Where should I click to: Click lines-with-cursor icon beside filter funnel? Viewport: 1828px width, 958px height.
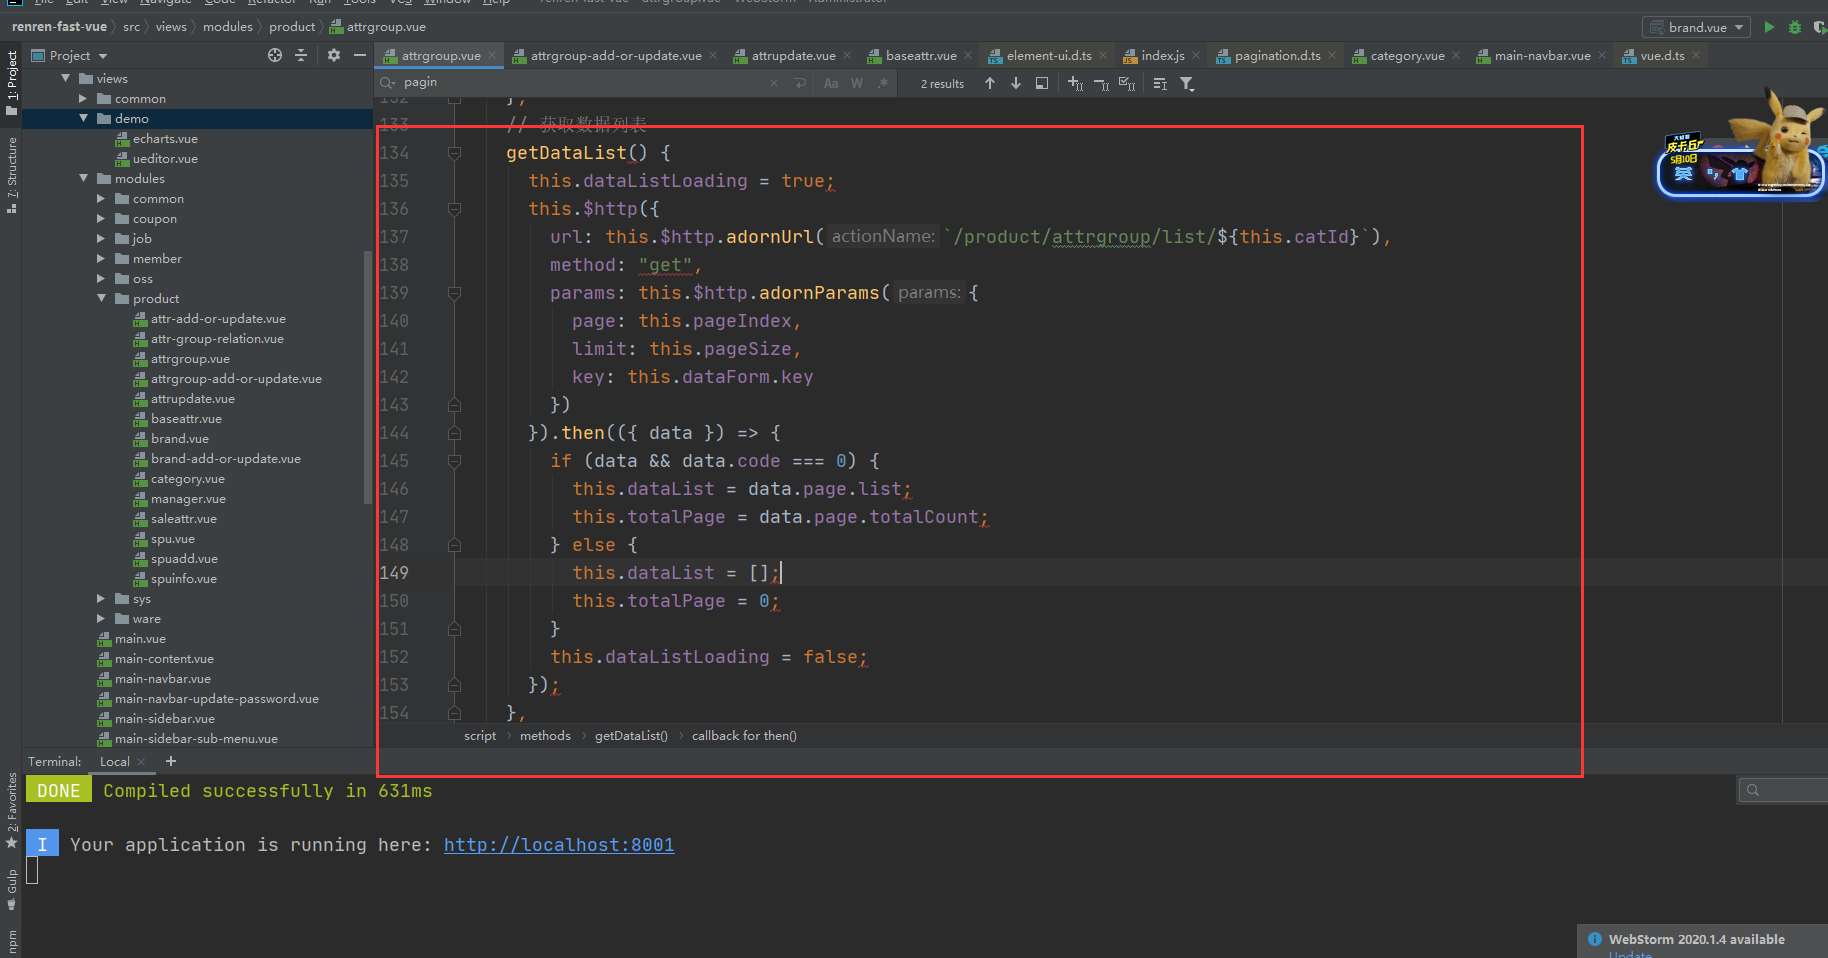point(1160,83)
